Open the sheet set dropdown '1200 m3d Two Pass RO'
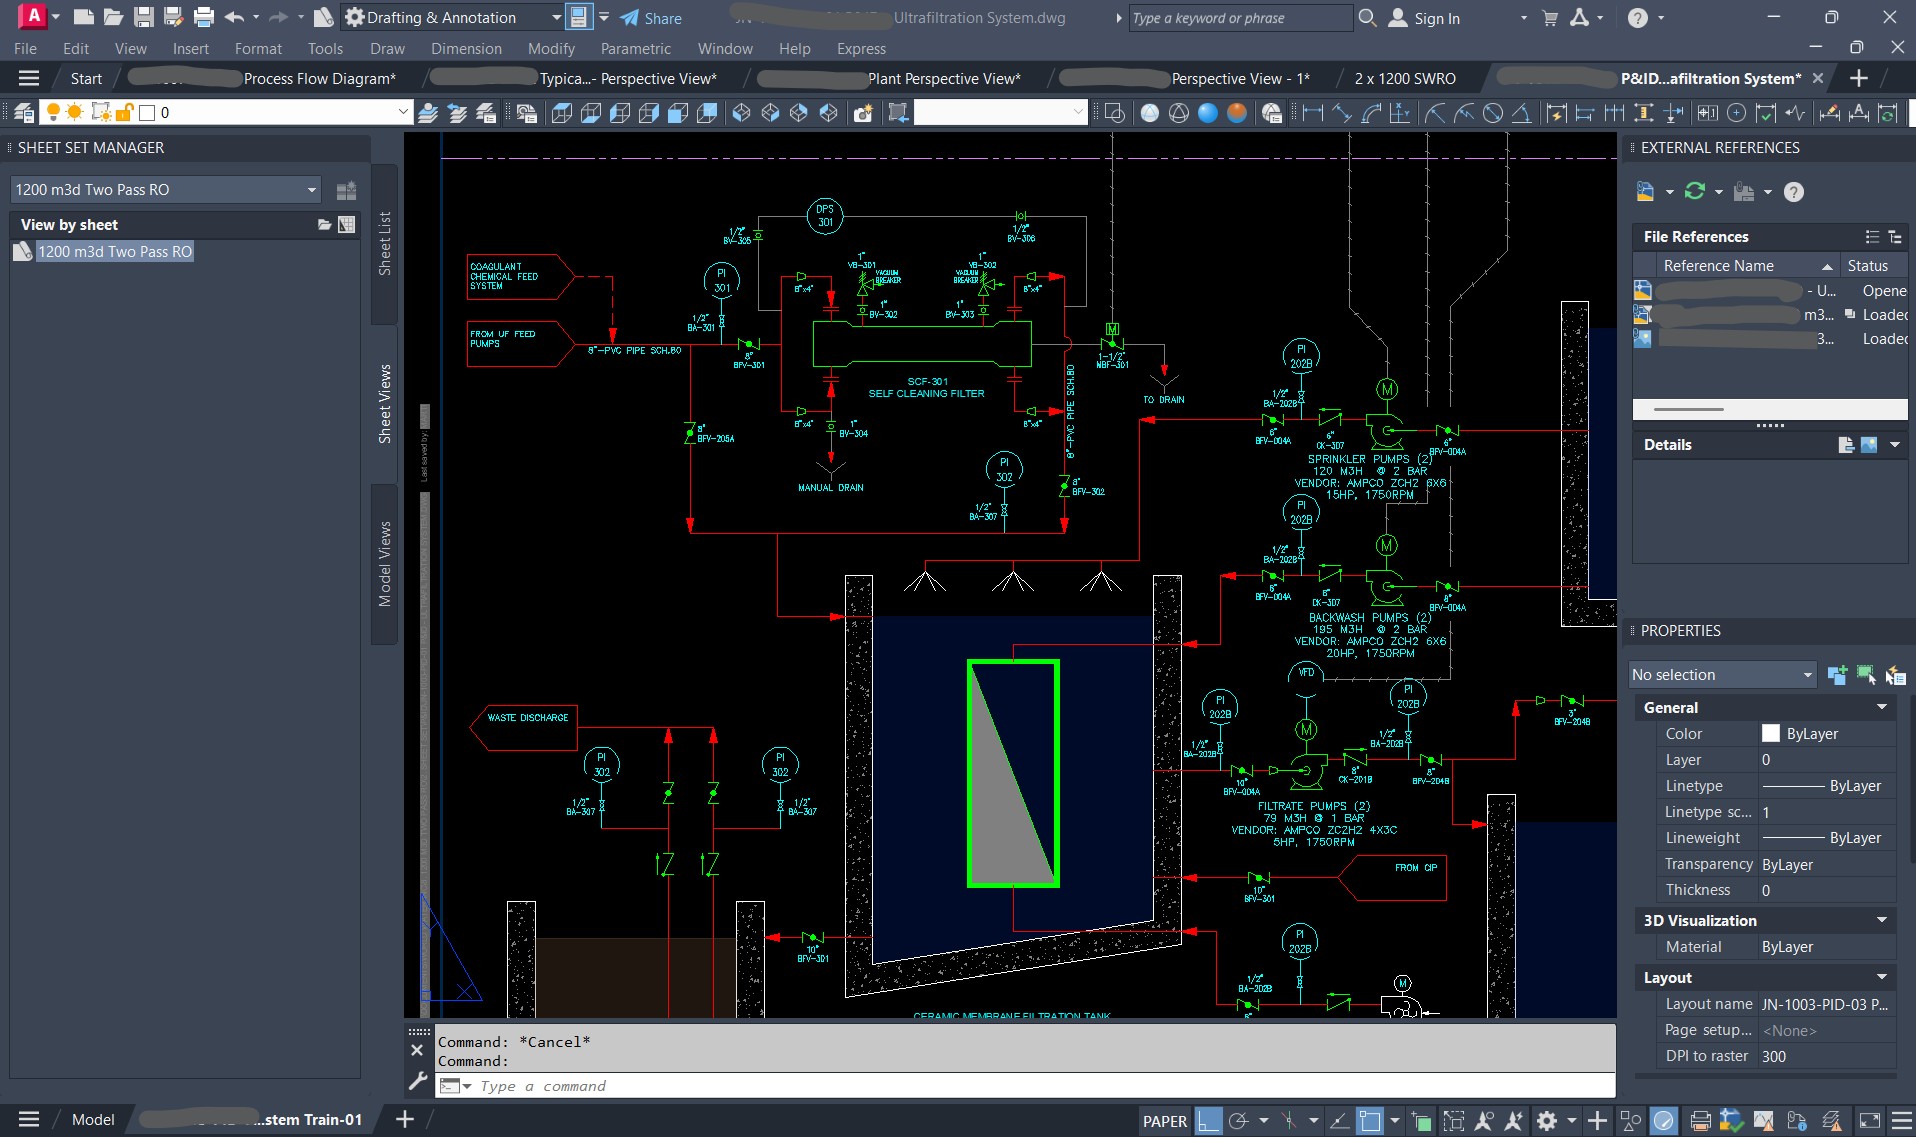Viewport: 1916px width, 1137px height. [166, 190]
